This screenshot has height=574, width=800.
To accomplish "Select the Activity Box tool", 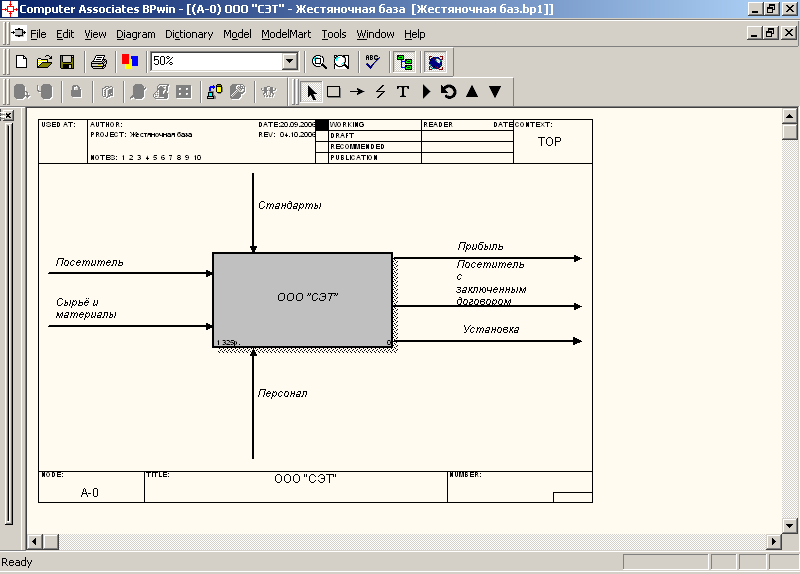I will pyautogui.click(x=334, y=92).
